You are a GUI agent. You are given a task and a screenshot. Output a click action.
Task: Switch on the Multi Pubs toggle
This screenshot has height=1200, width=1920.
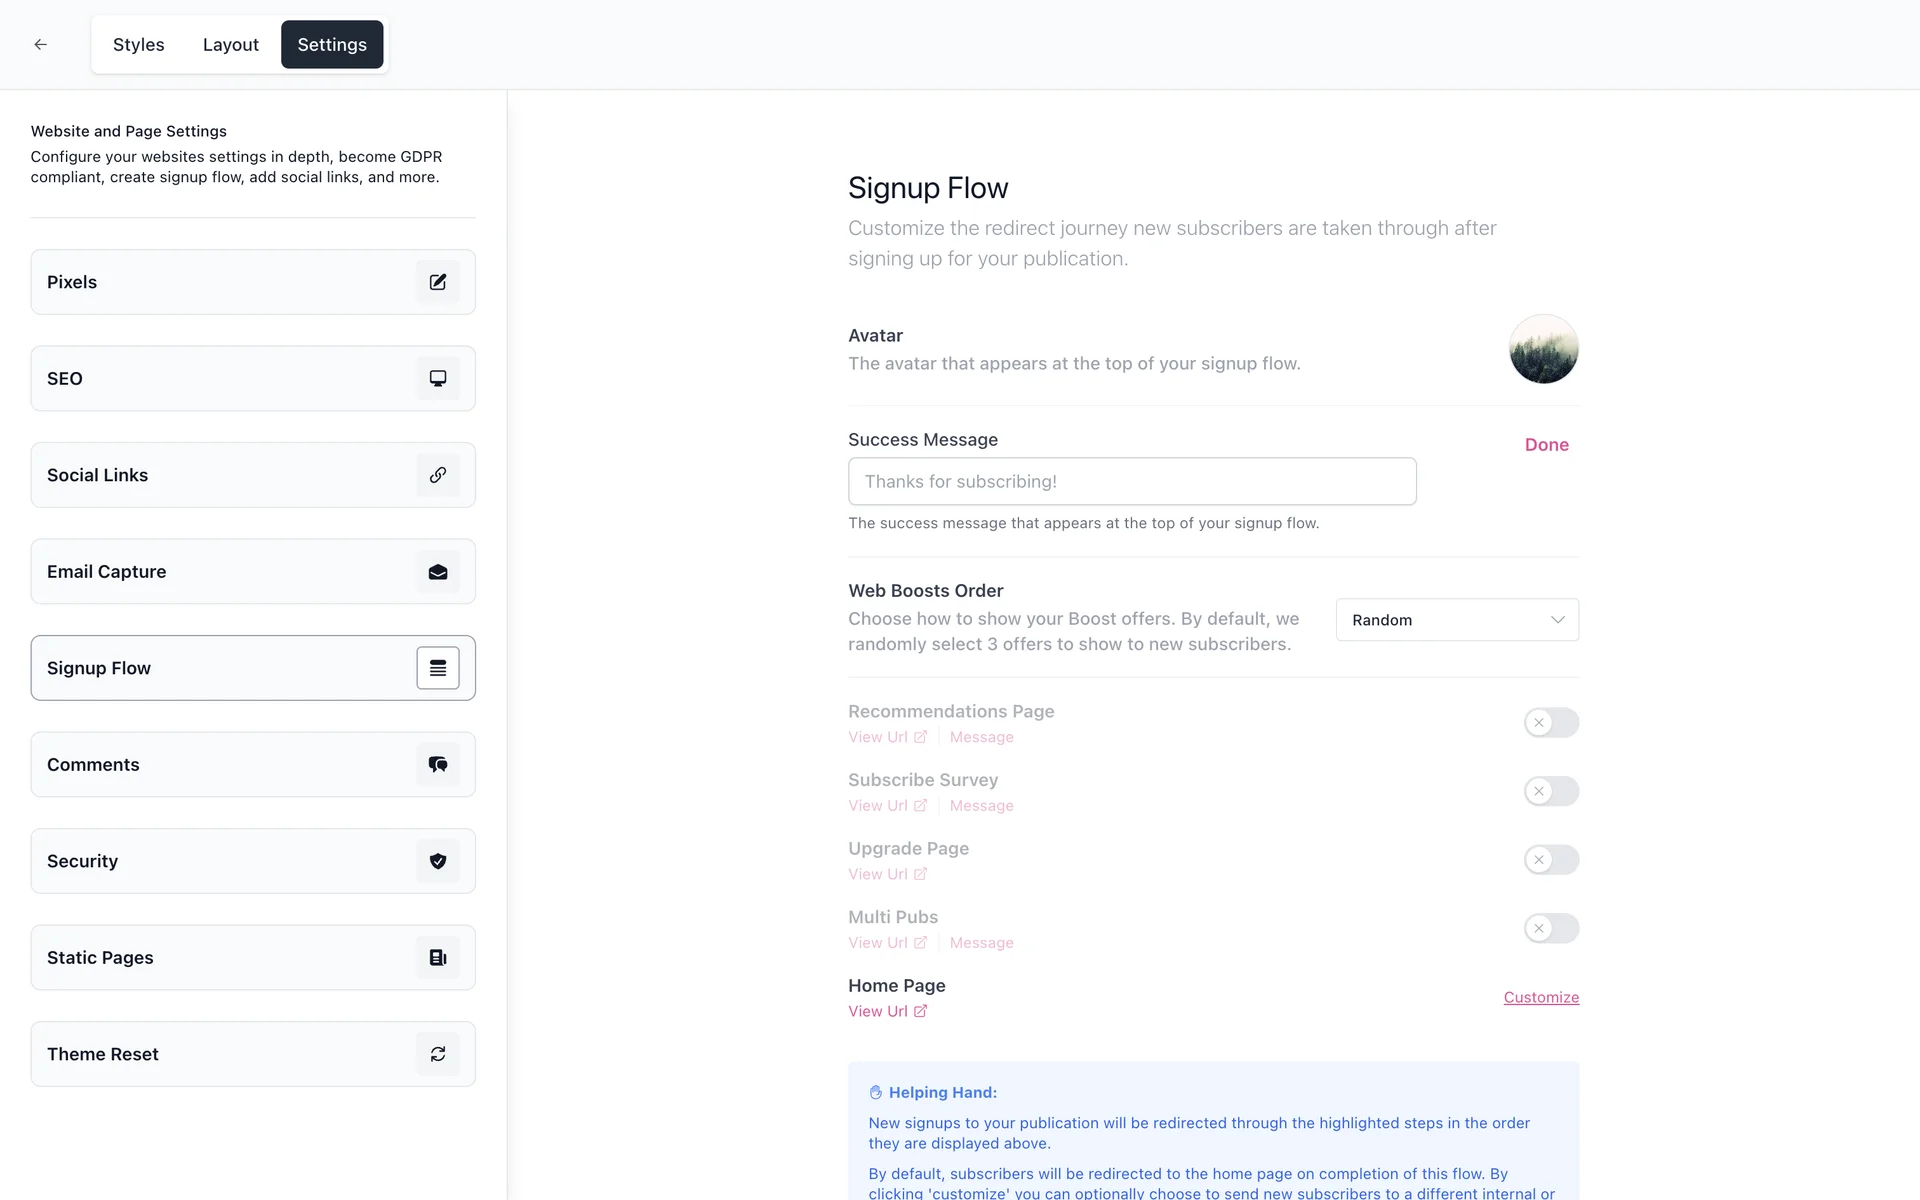tap(1551, 928)
